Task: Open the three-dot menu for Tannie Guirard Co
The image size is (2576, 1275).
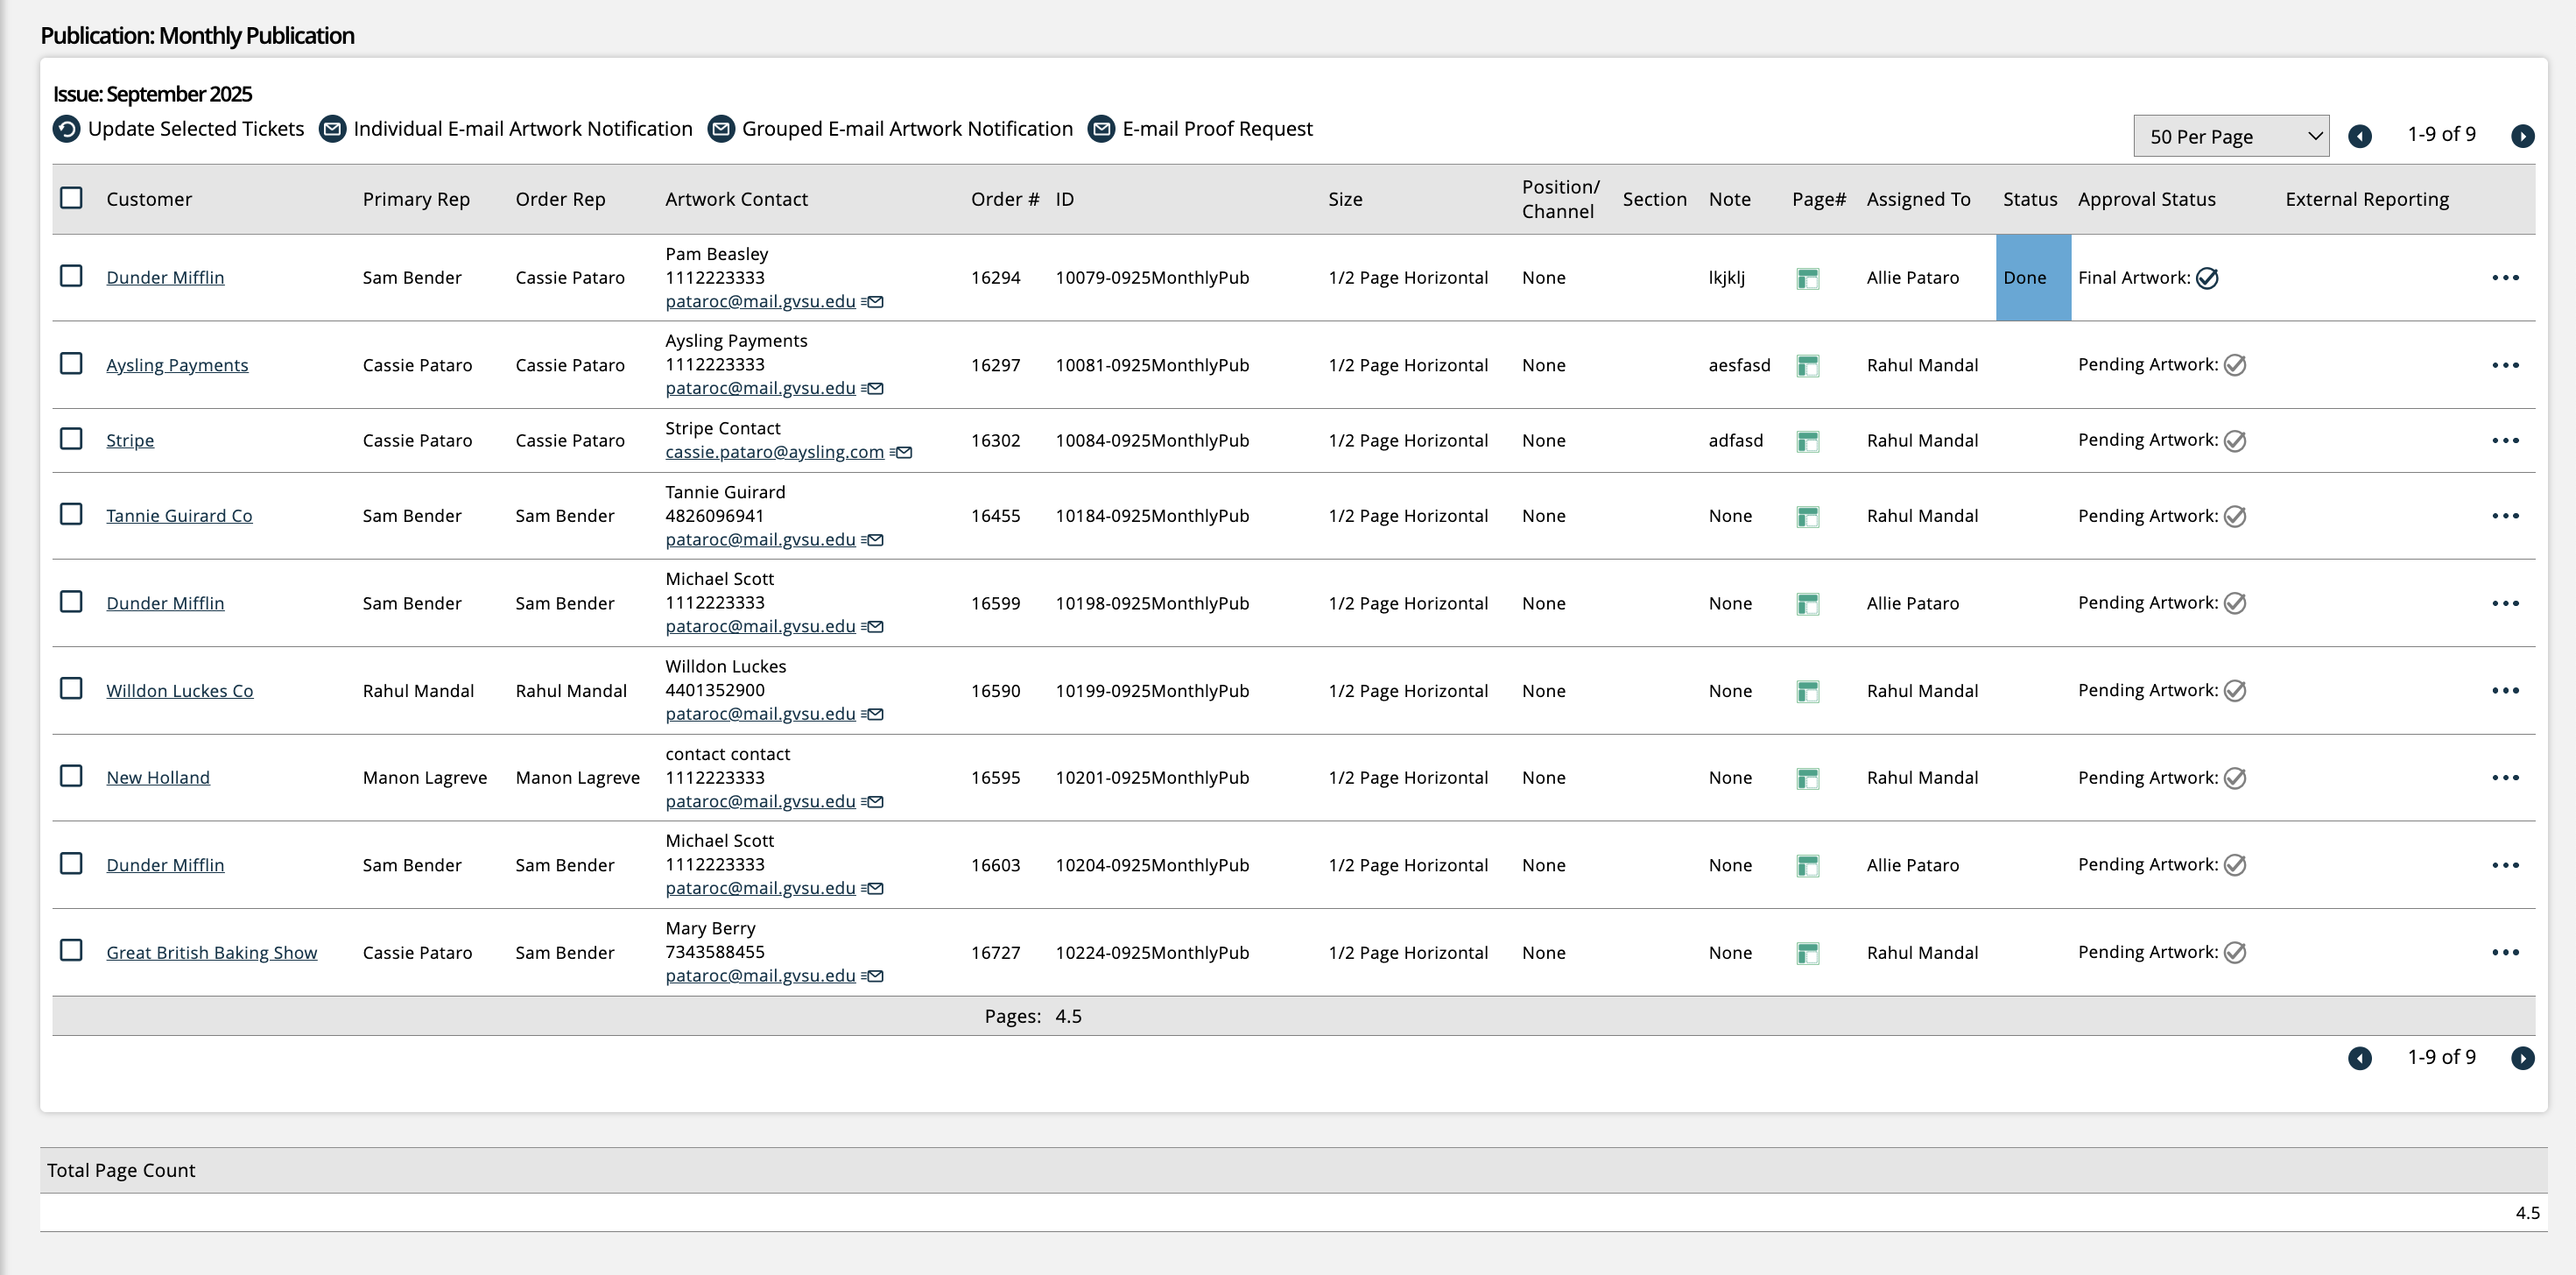Action: (x=2505, y=516)
